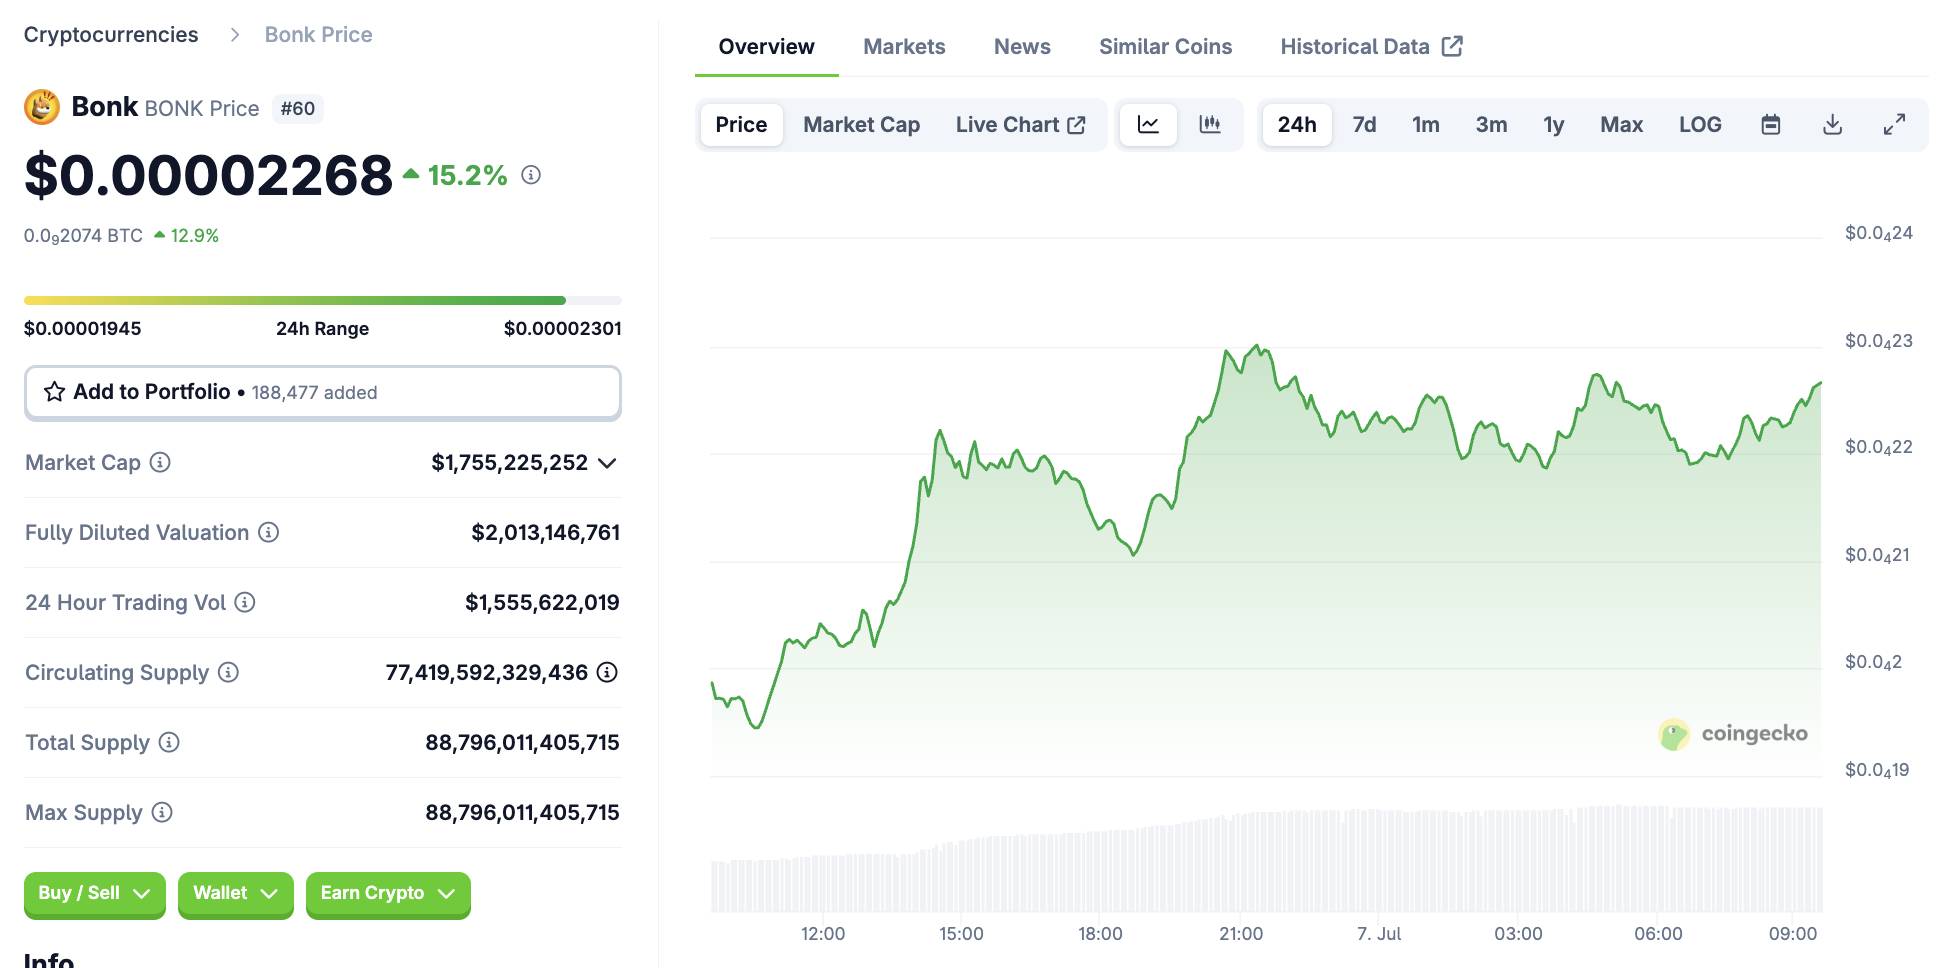The height and width of the screenshot is (968, 1946).
Task: Expand chart to fullscreen
Action: pyautogui.click(x=1894, y=125)
